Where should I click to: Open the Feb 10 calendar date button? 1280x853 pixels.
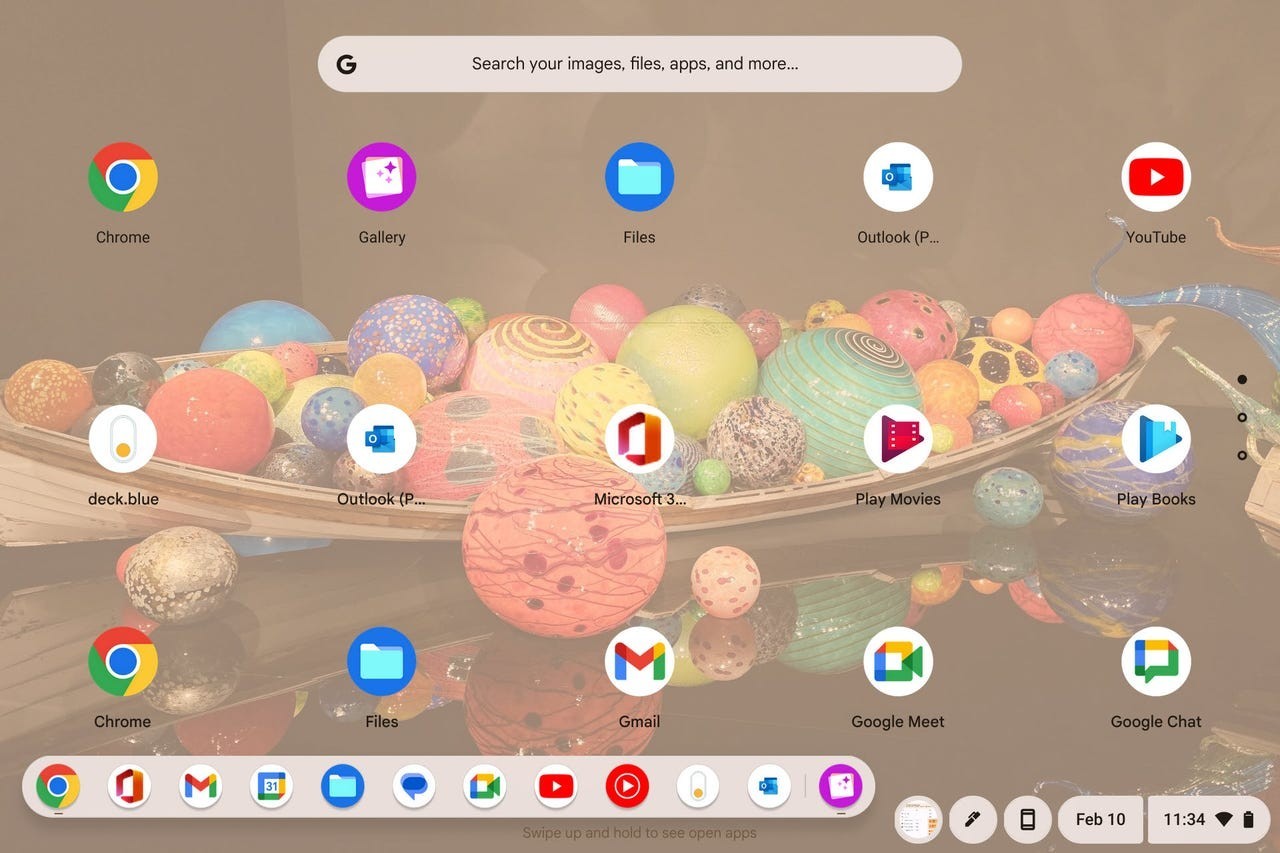tap(1100, 819)
